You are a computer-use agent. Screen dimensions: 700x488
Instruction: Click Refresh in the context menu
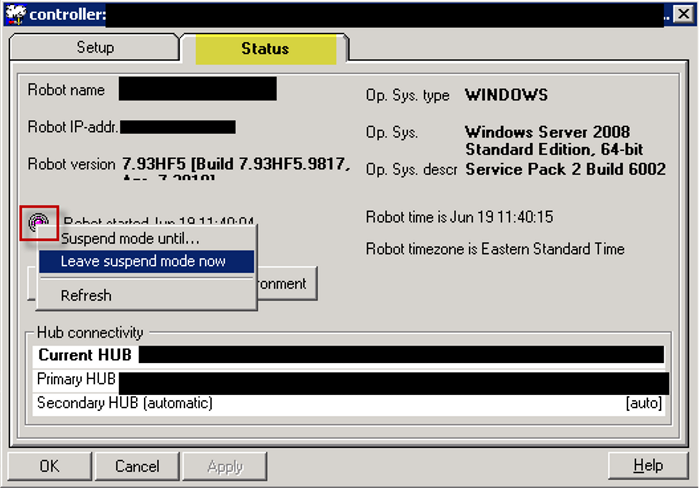[x=86, y=296]
